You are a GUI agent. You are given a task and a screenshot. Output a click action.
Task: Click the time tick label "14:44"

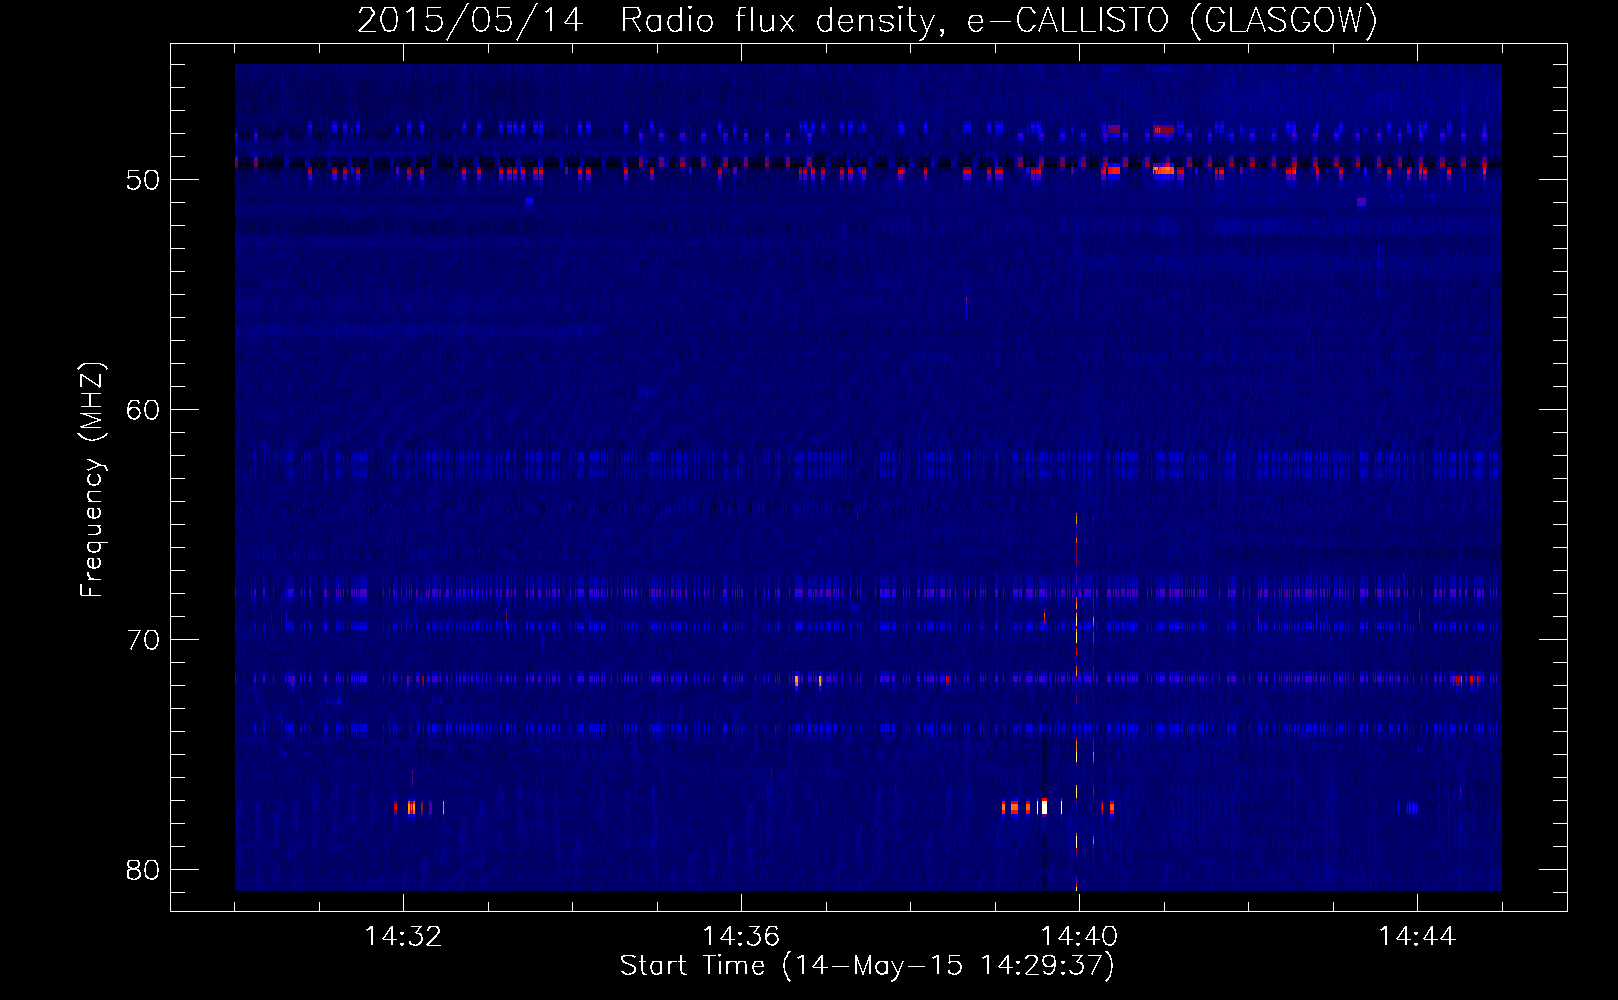(x=1417, y=936)
